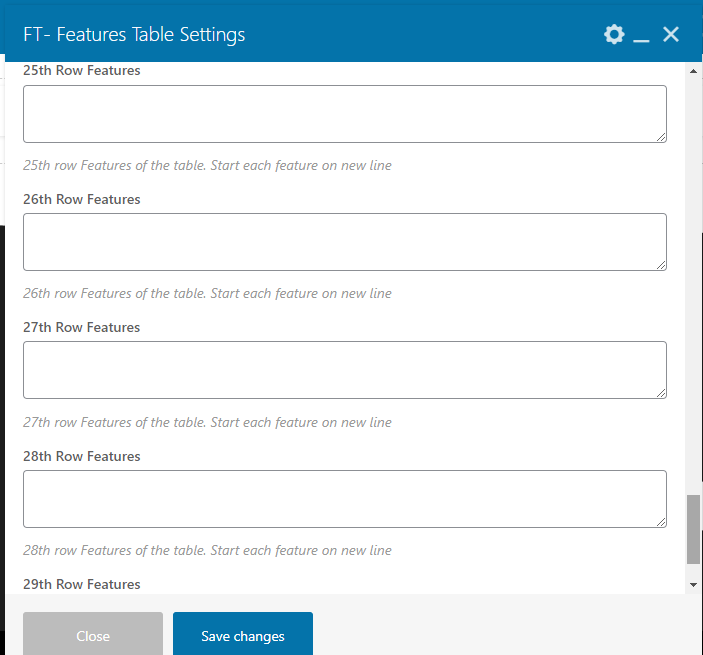Click the scrollbar up arrow
The image size is (703, 655).
(693, 71)
